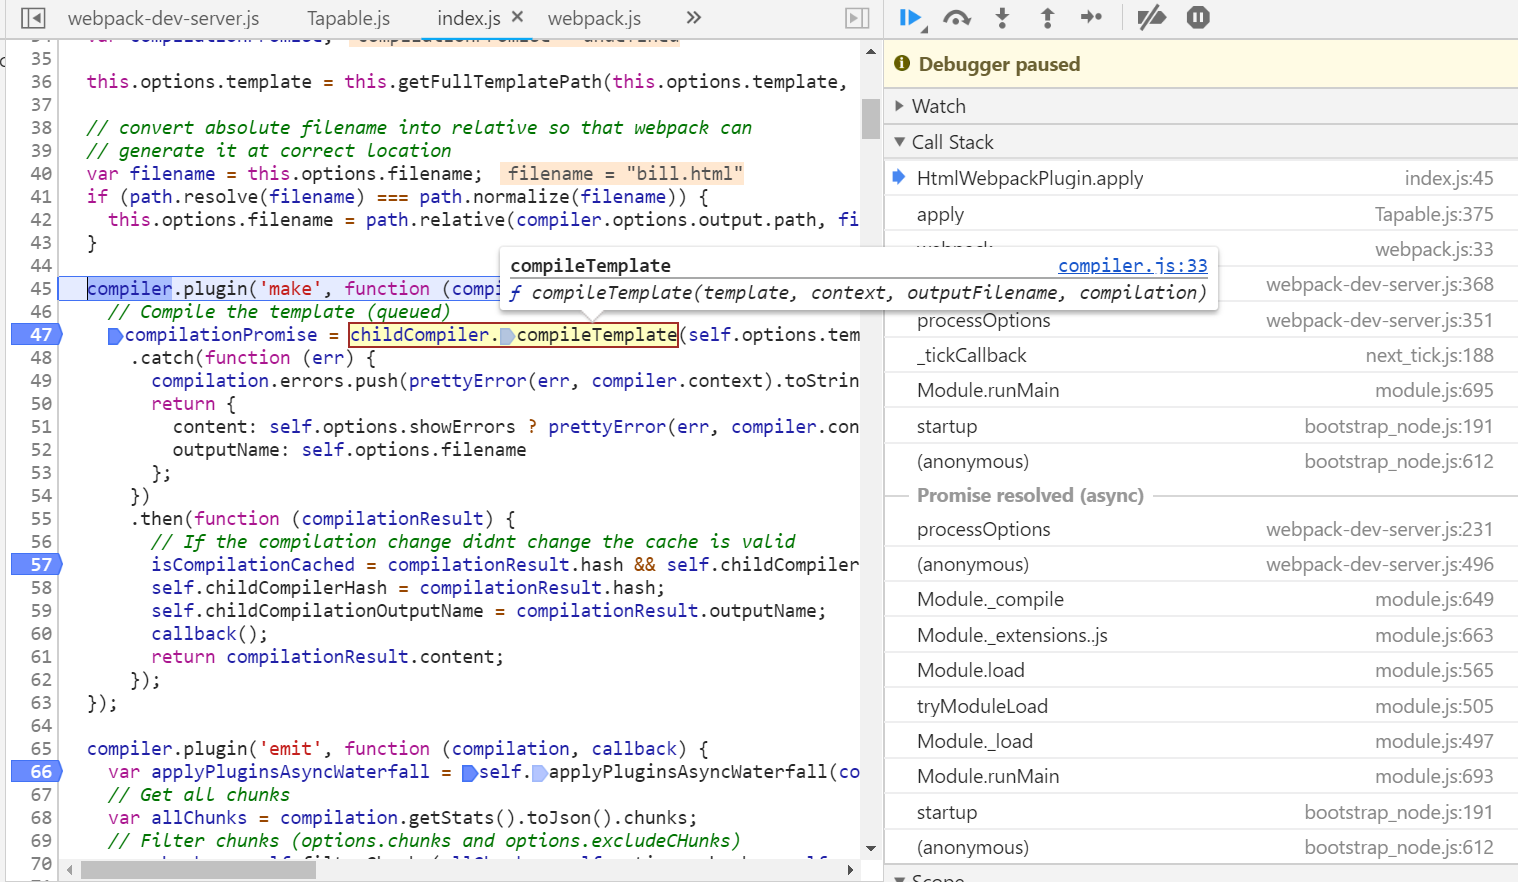Open the webpack.js tab
The width and height of the screenshot is (1518, 882).
point(594,19)
